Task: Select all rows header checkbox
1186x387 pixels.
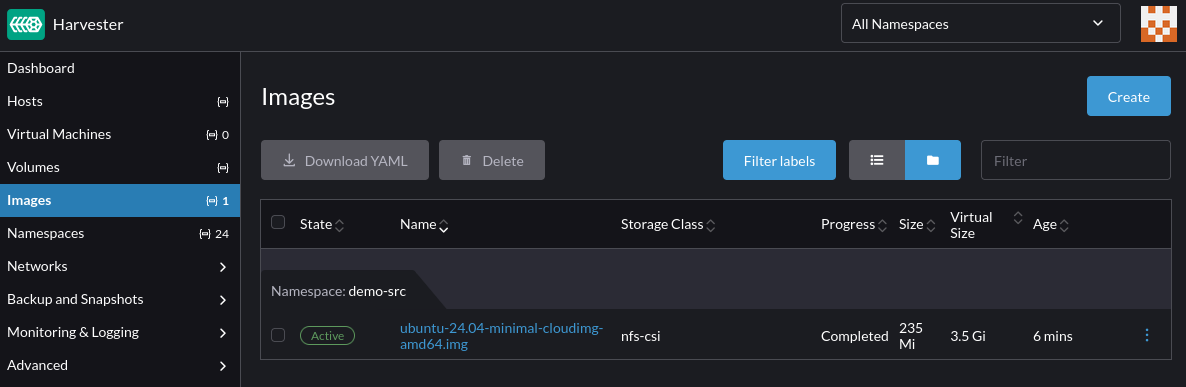Action: [x=278, y=222]
